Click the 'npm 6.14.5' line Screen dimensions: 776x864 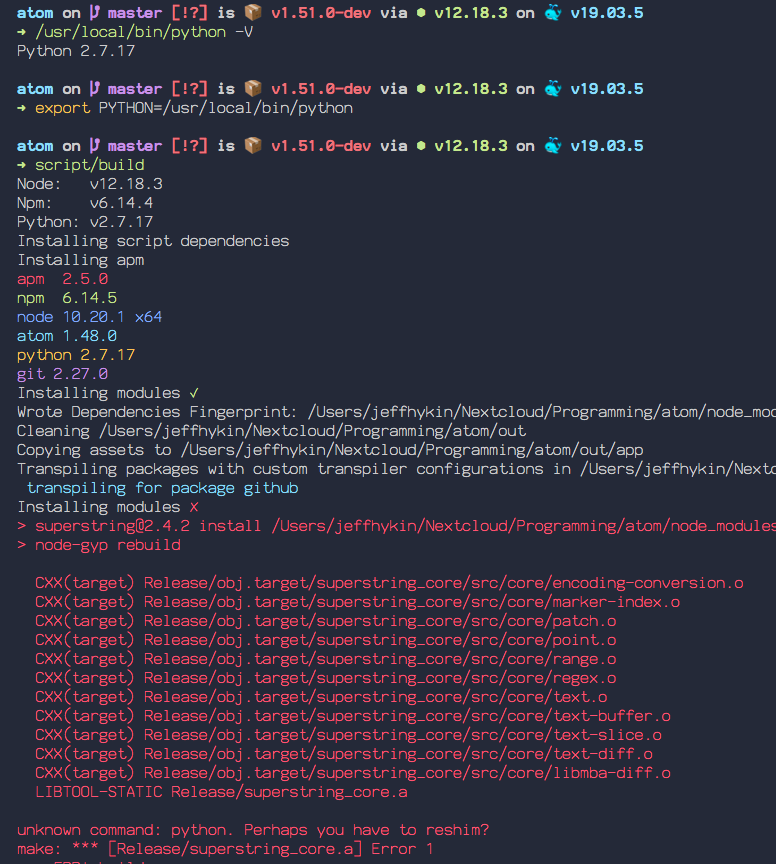click(x=67, y=298)
